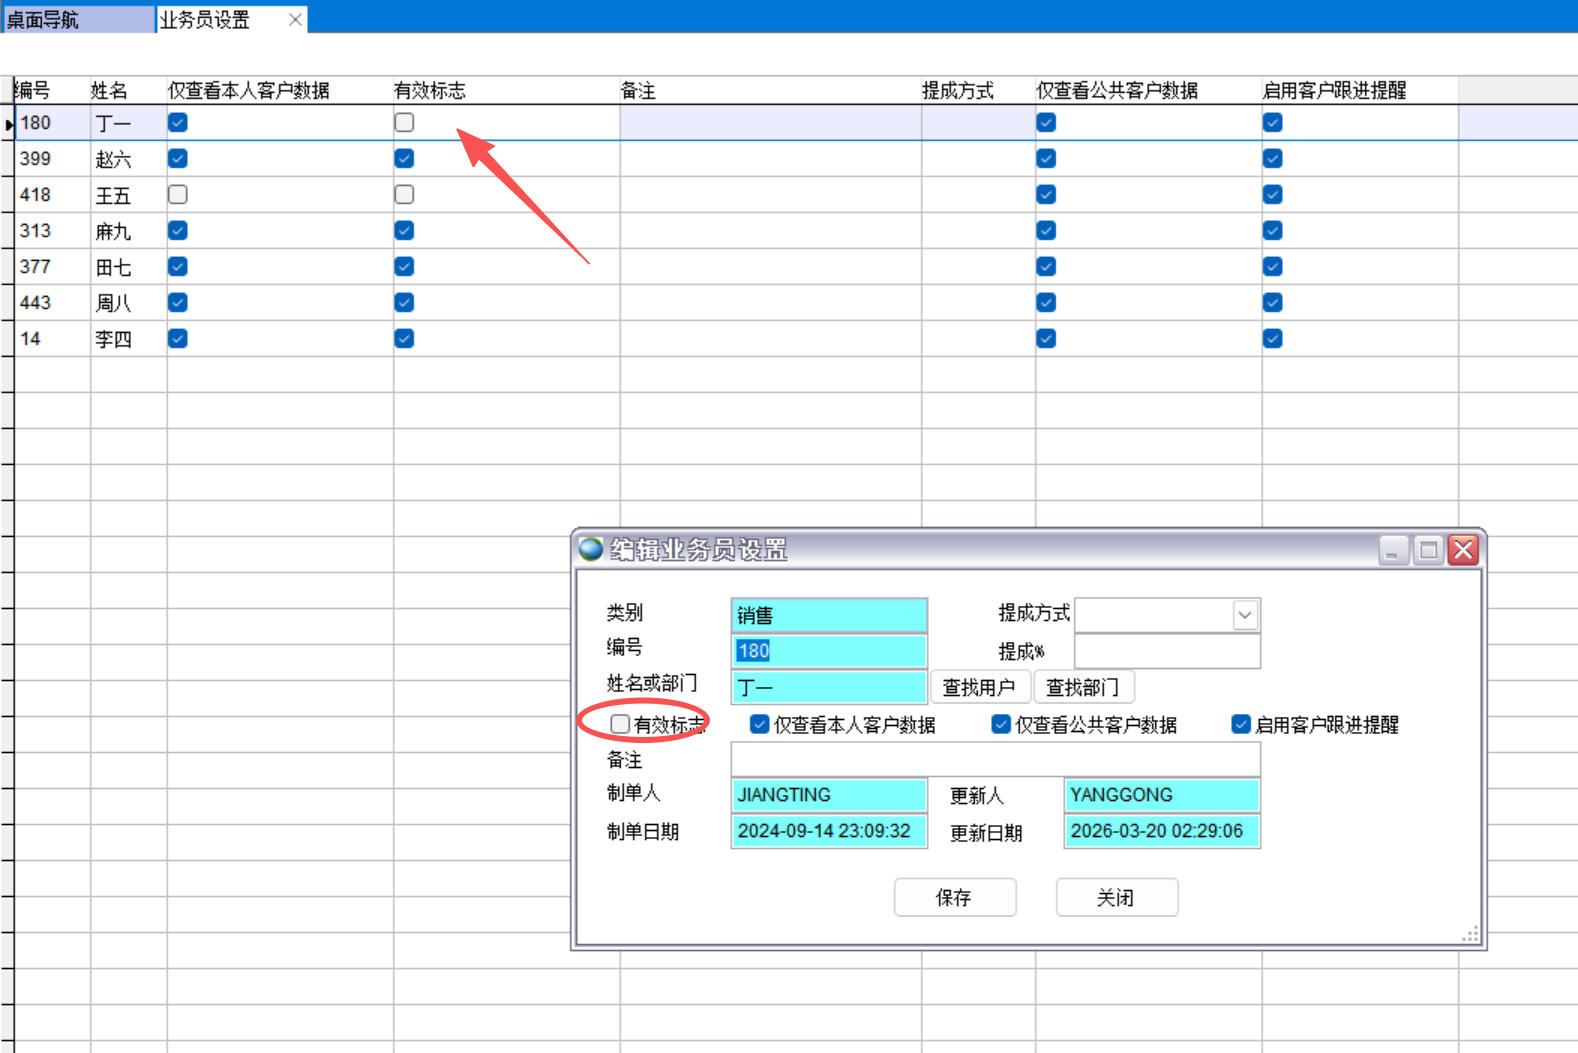The width and height of the screenshot is (1578, 1053).
Task: Enable the 有效标志 checkbox in the dialog
Action: point(620,724)
